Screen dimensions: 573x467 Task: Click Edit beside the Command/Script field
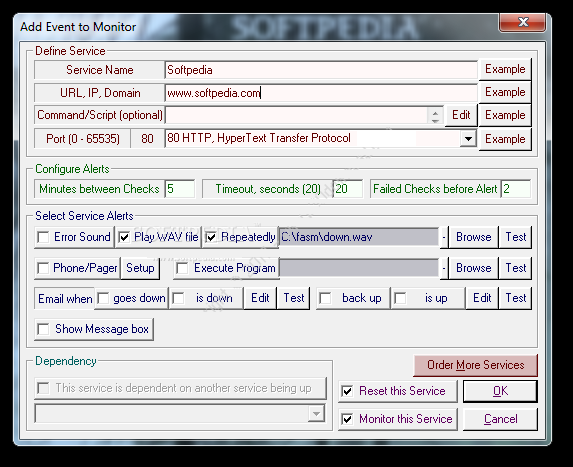tap(461, 115)
